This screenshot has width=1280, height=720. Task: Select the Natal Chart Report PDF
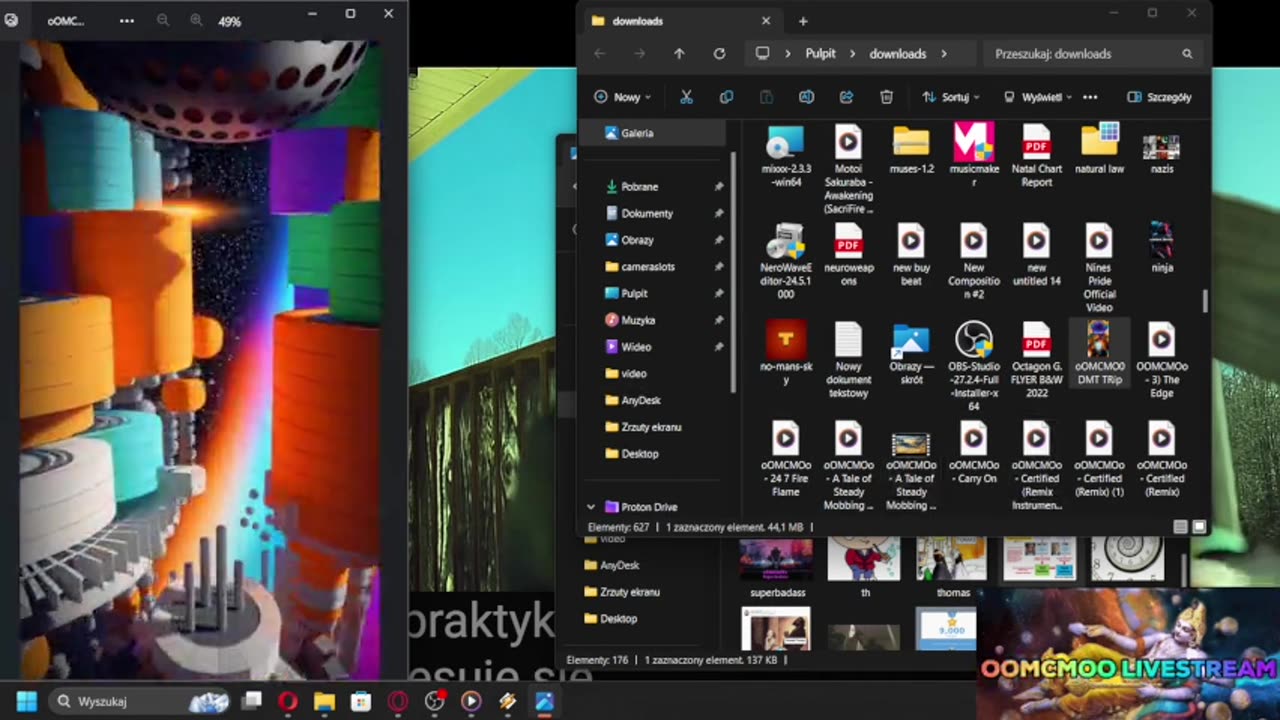1036,156
